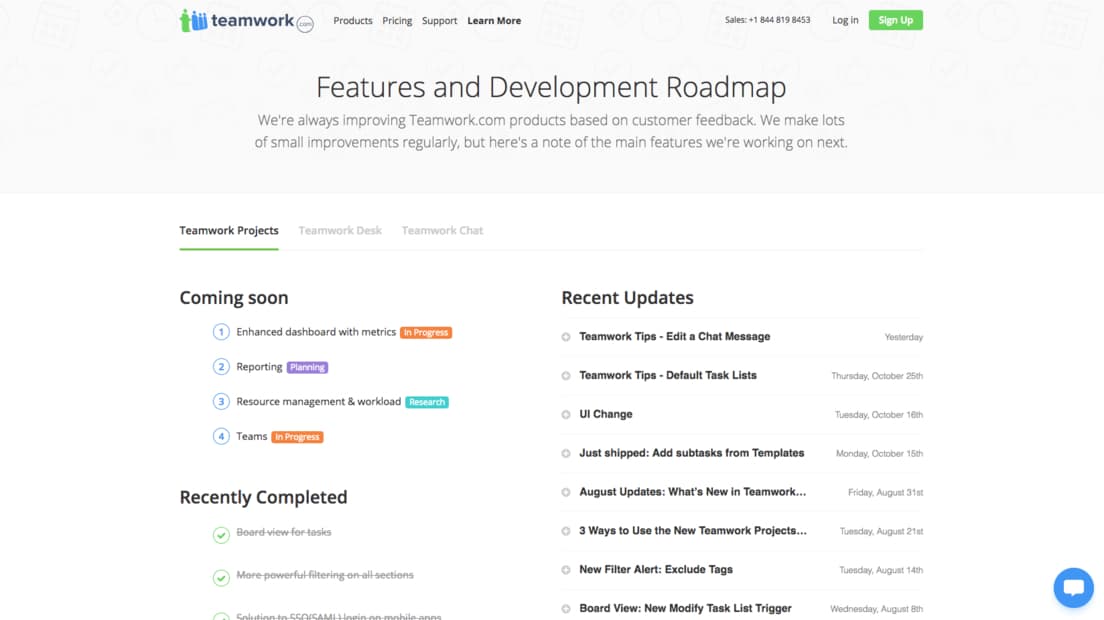The image size is (1104, 620).
Task: Click the number 2 circle beside Reporting
Action: 221,367
